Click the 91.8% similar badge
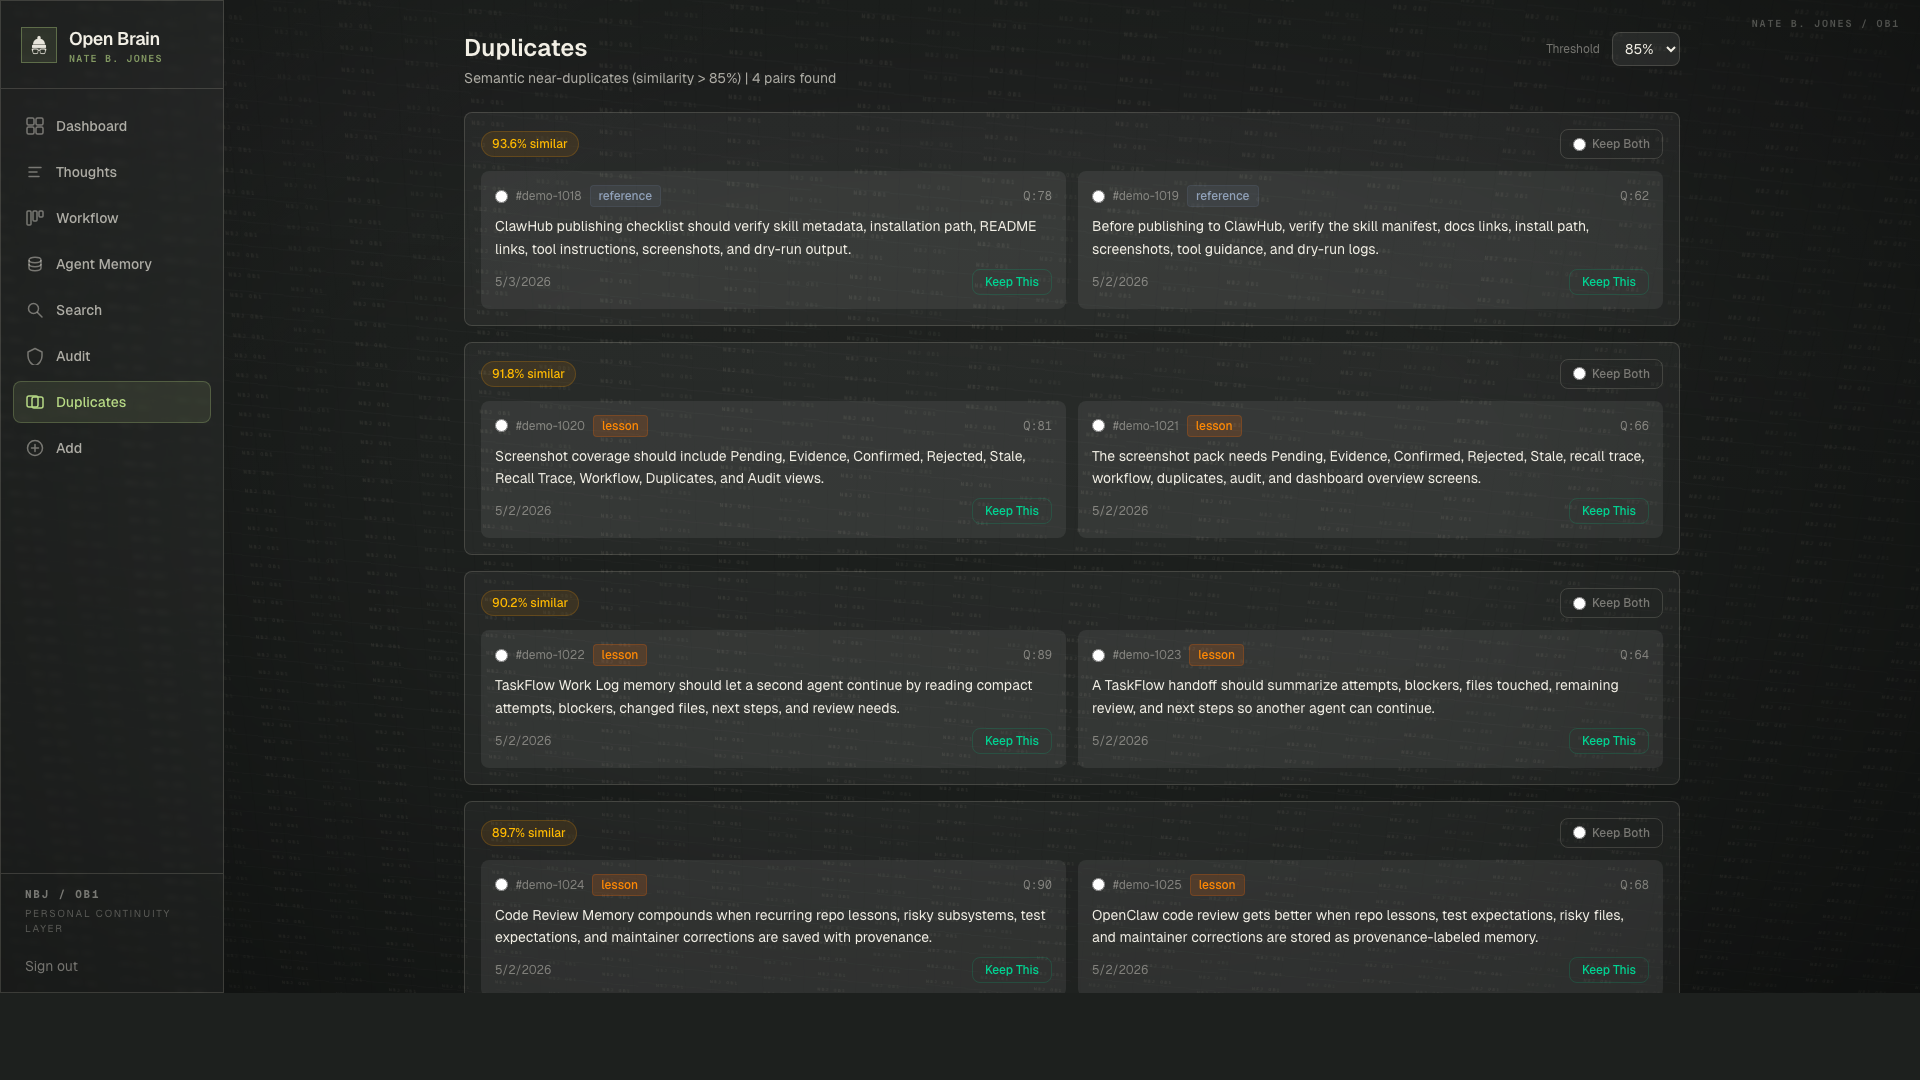Screen dimensions: 1920x1080 tap(528, 374)
